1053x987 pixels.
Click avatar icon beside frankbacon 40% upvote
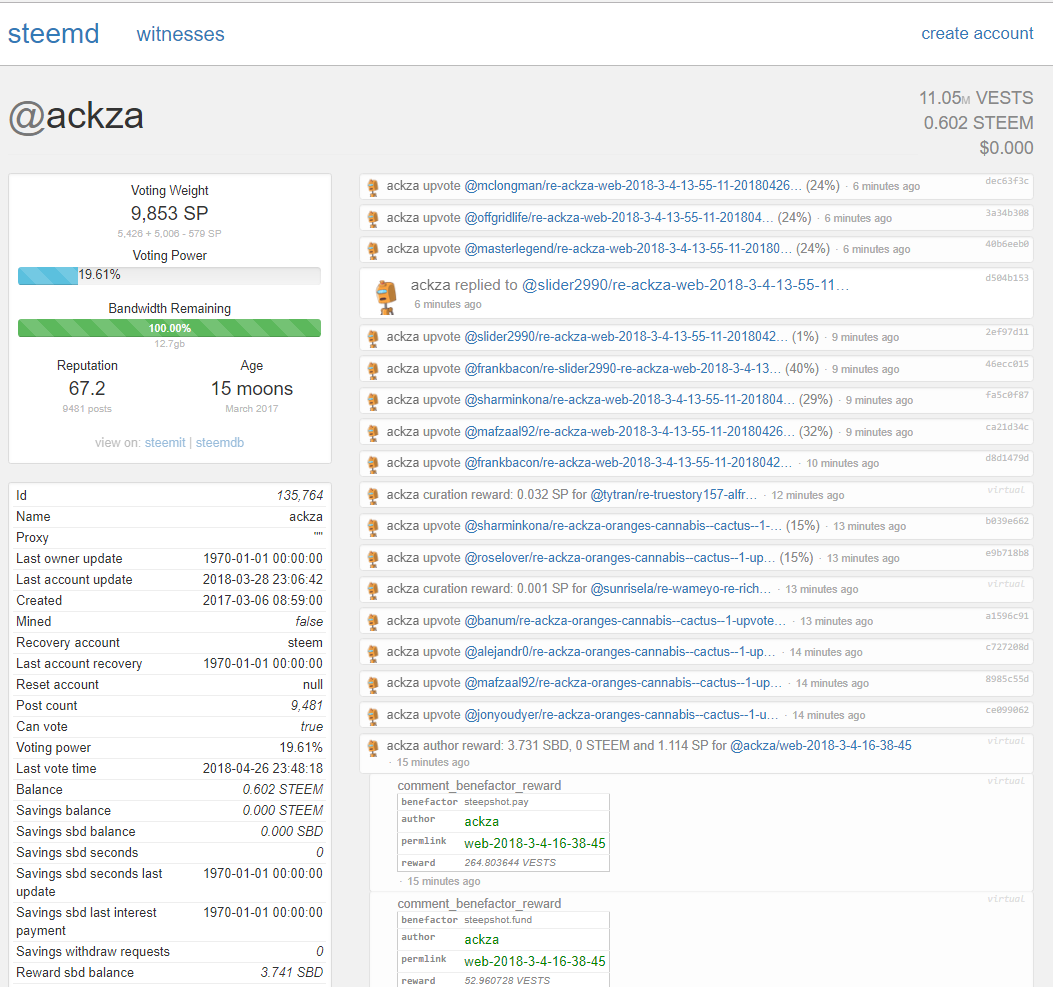(x=373, y=370)
